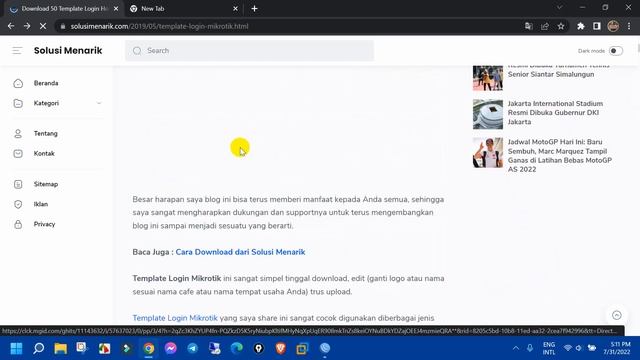Open Chrome three-dot menu
The height and width of the screenshot is (360, 640).
click(629, 26)
